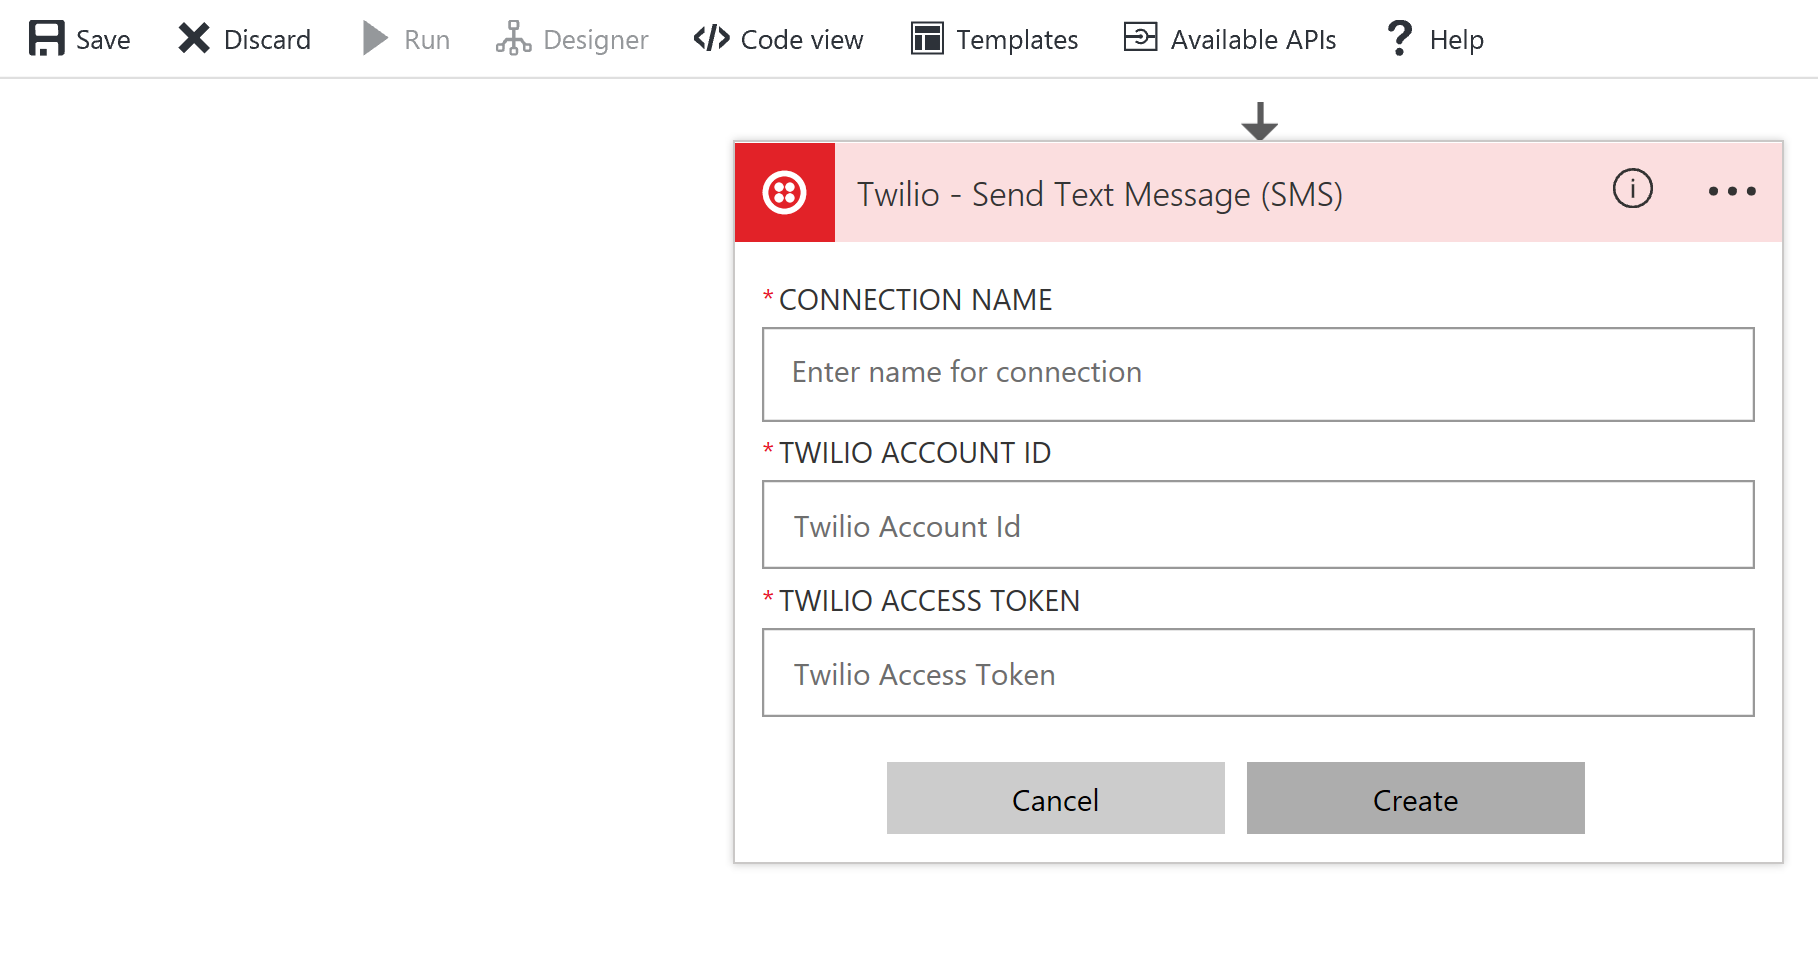Focus the Twilio Access Token field
The width and height of the screenshot is (1818, 964).
tap(1258, 673)
